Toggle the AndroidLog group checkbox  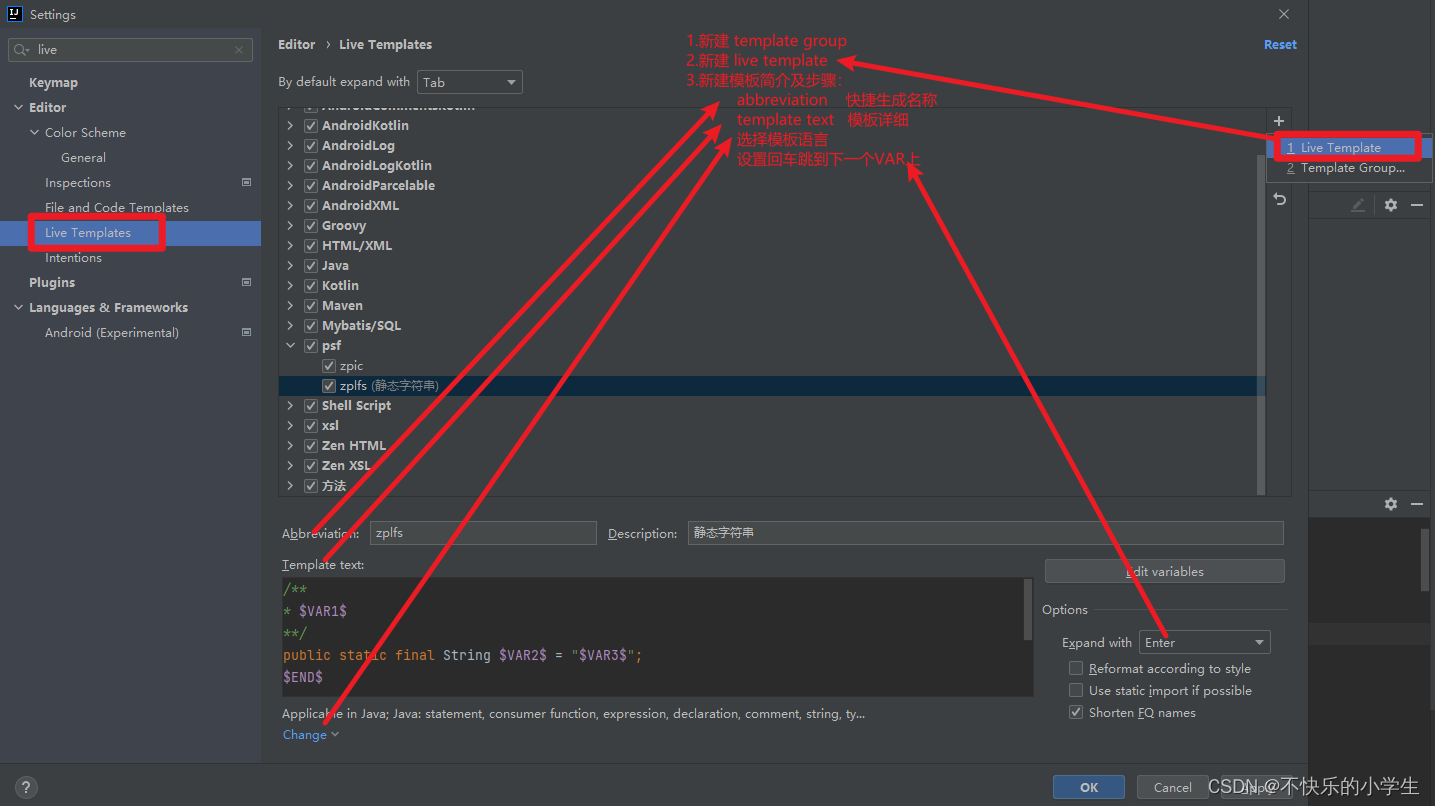(x=311, y=146)
